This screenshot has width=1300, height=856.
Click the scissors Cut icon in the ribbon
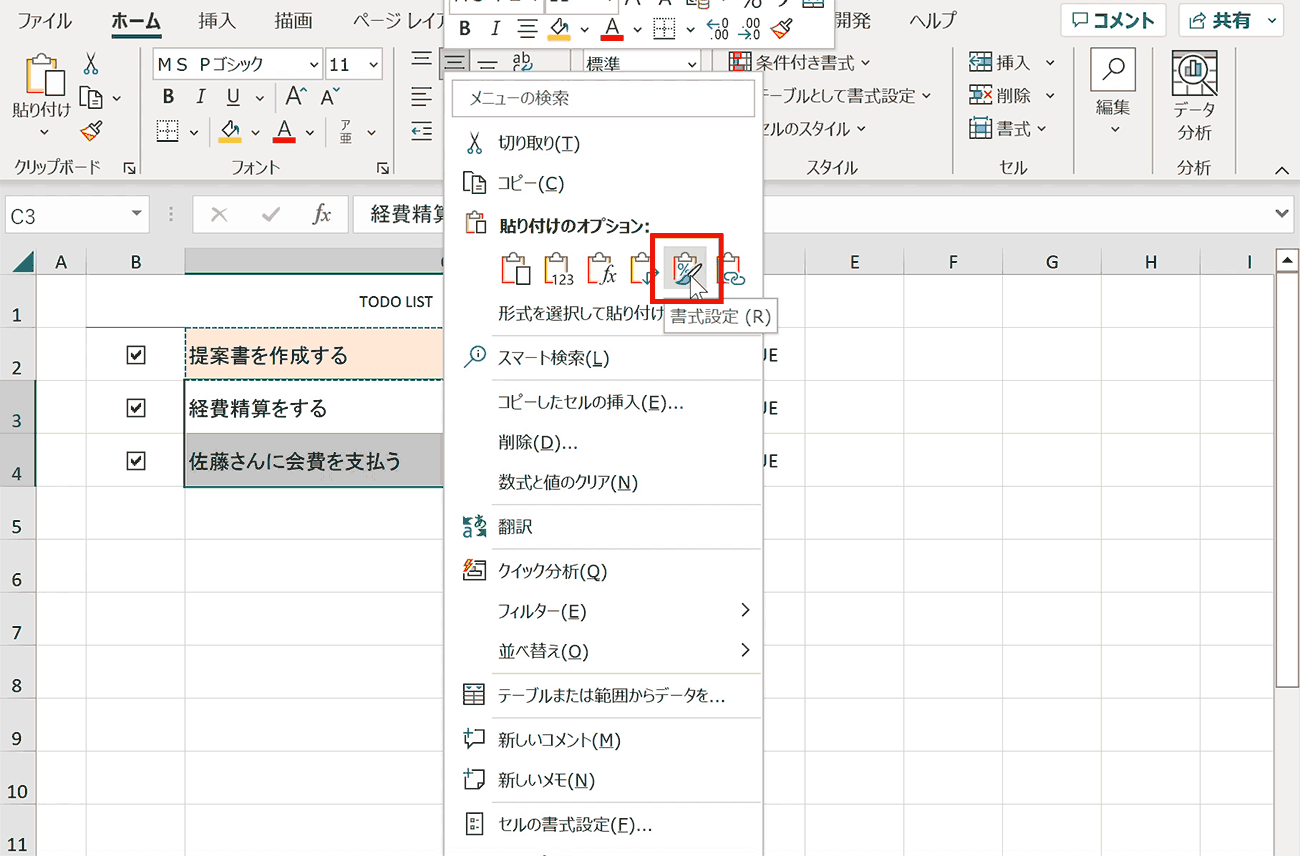(x=91, y=65)
